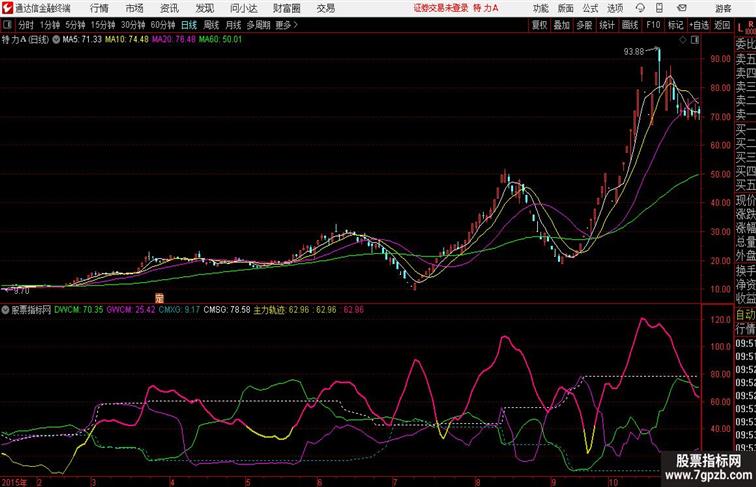
Task: Click the MA5 moving average legend
Action: pos(82,41)
